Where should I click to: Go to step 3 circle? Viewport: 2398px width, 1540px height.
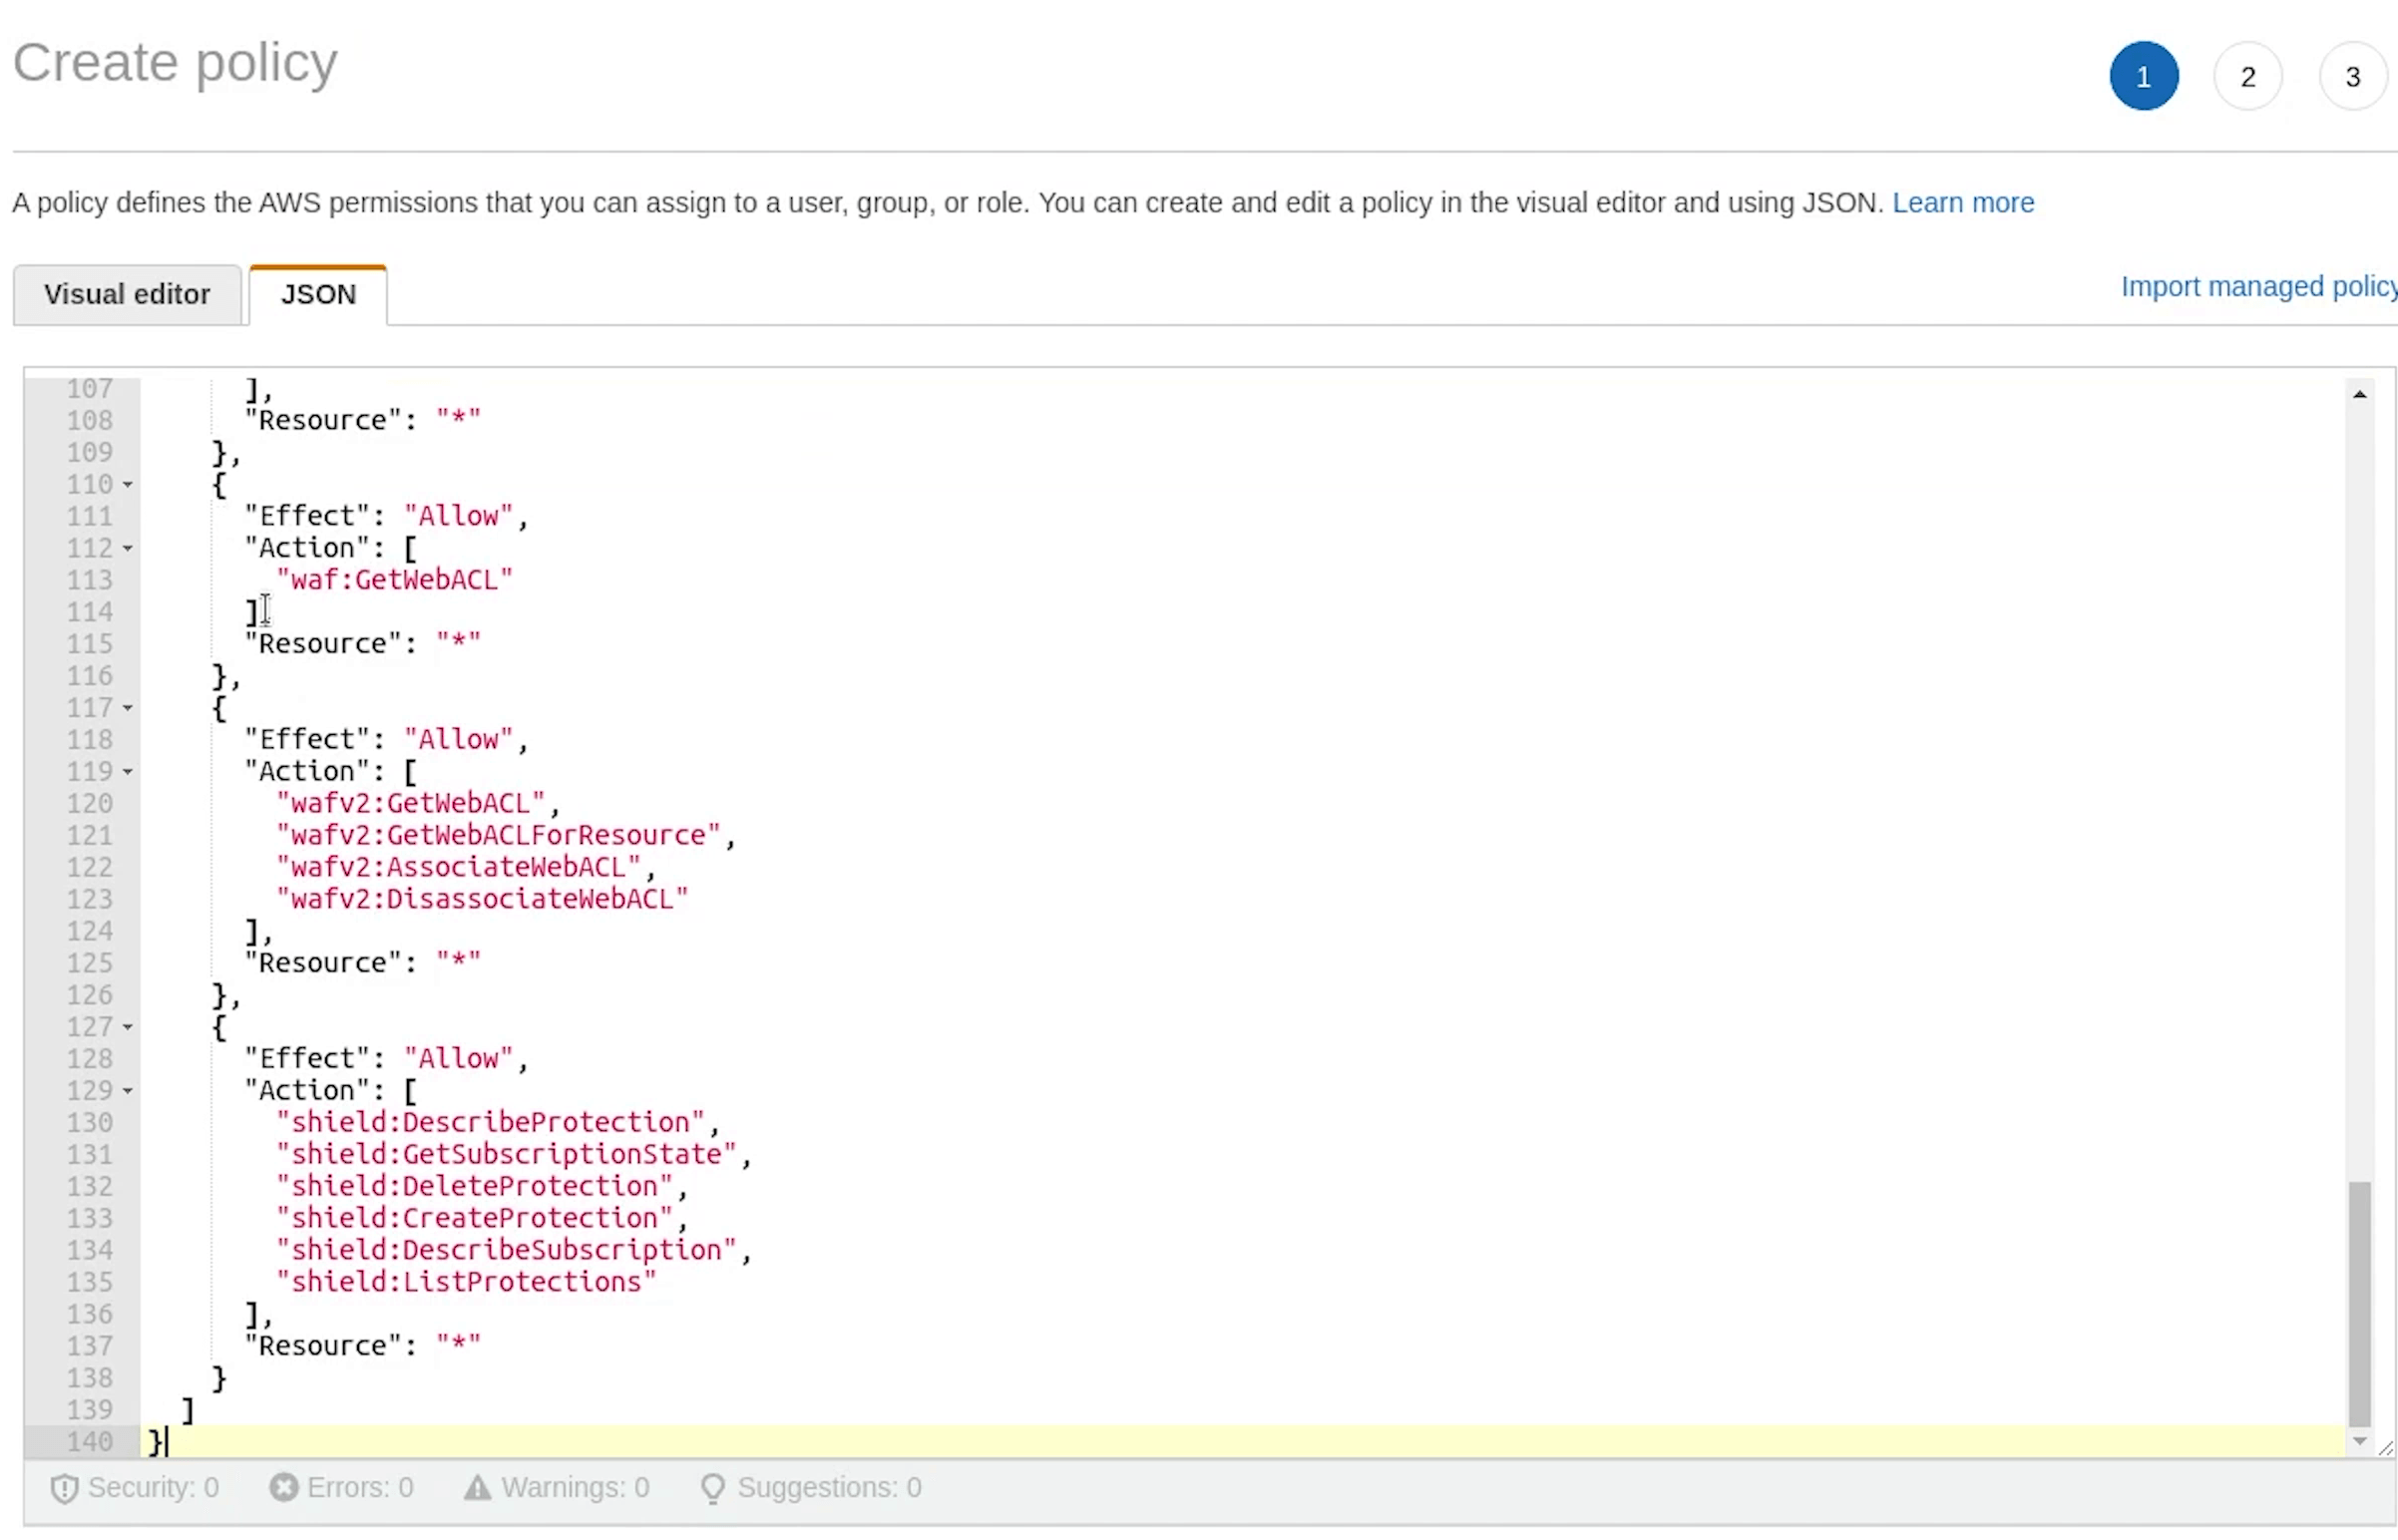[x=2352, y=77]
